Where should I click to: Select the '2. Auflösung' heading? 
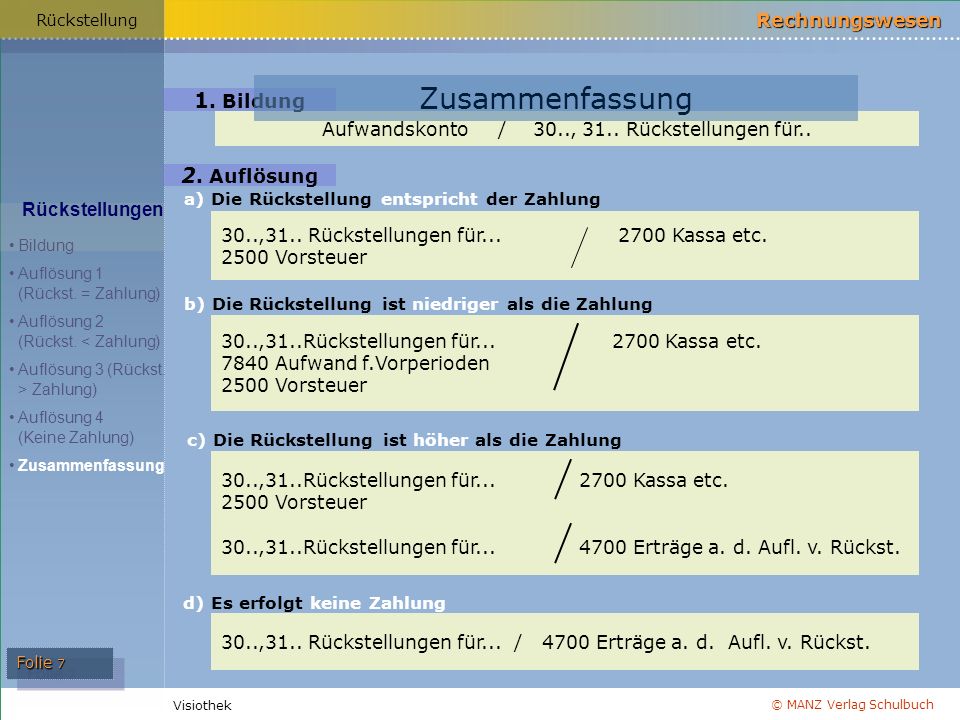coord(250,176)
